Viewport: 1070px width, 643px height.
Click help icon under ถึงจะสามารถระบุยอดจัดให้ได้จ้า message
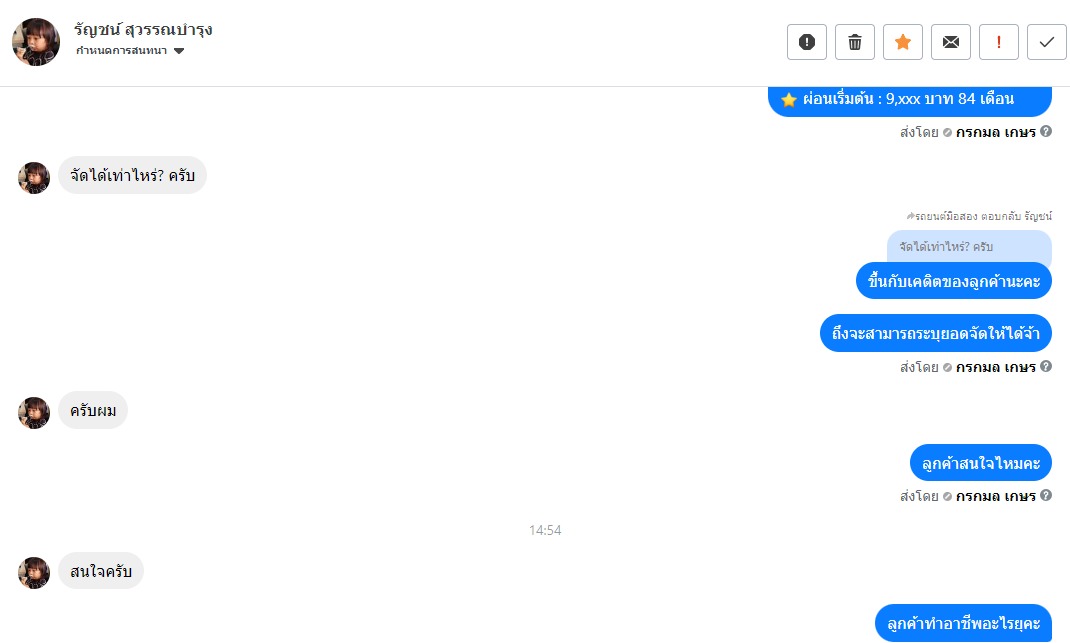click(x=1045, y=367)
